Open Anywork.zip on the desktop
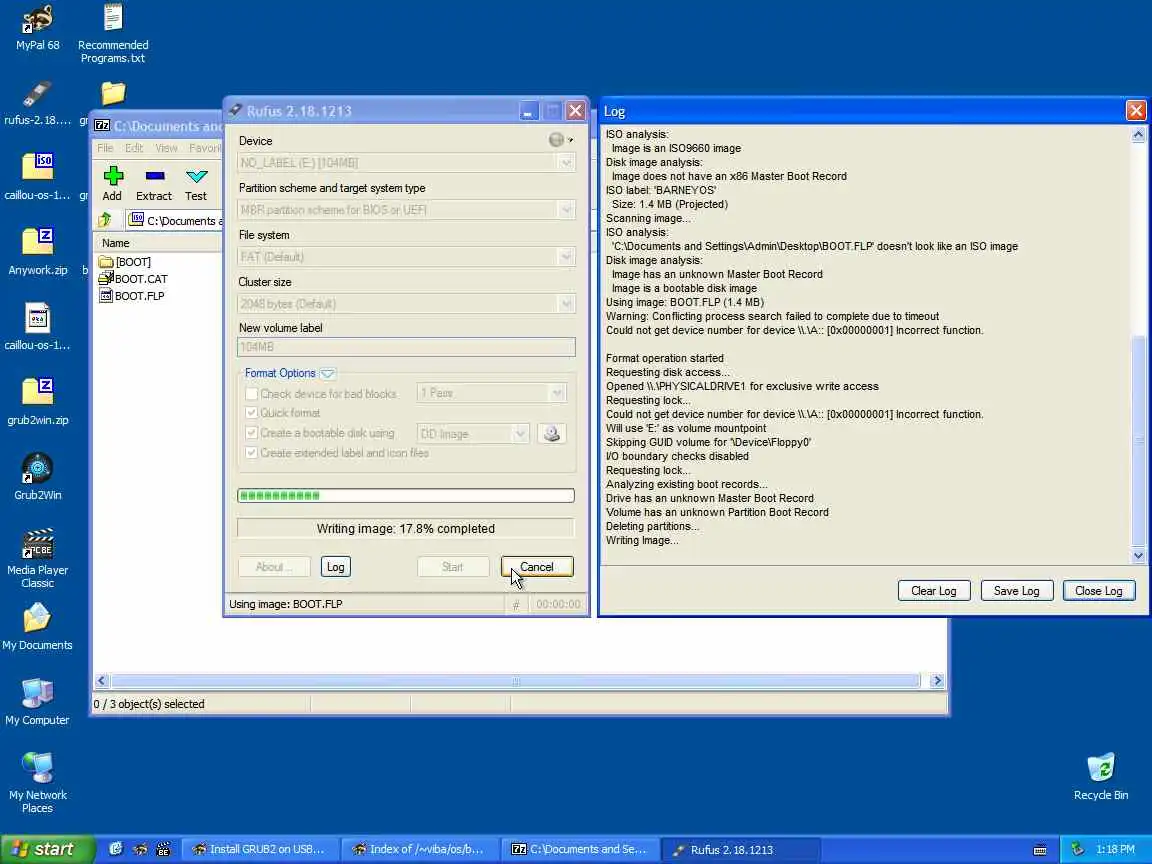Image resolution: width=1152 pixels, height=864 pixels. (x=37, y=252)
